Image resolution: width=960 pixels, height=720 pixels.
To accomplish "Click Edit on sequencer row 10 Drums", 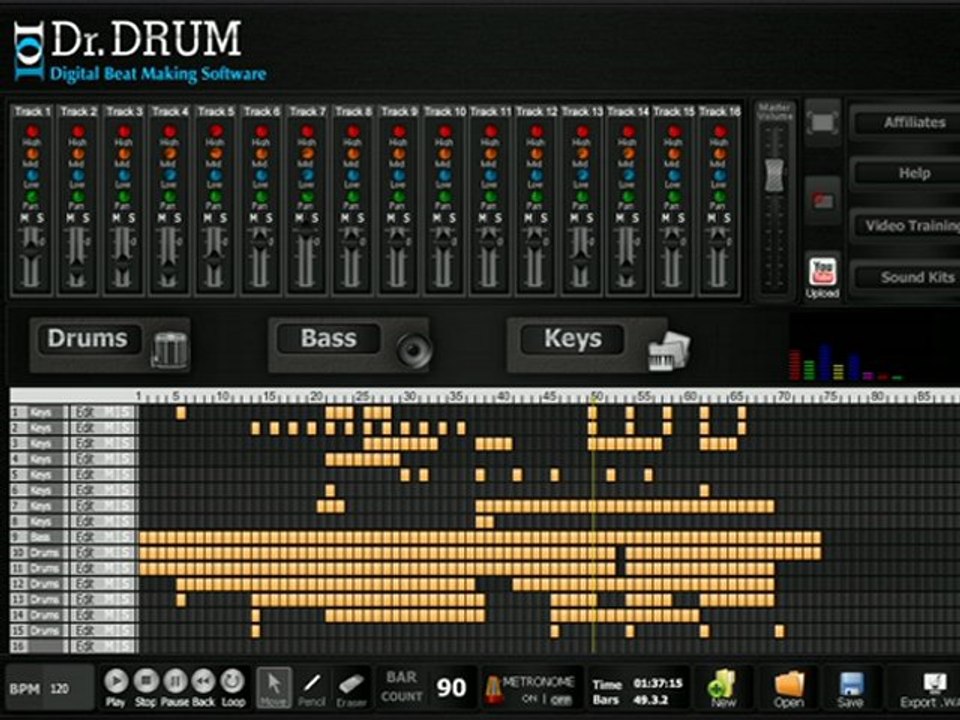I will point(84,553).
